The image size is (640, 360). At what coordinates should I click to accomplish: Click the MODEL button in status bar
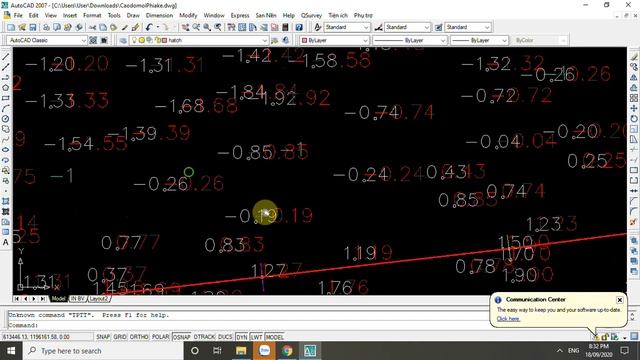coord(275,337)
